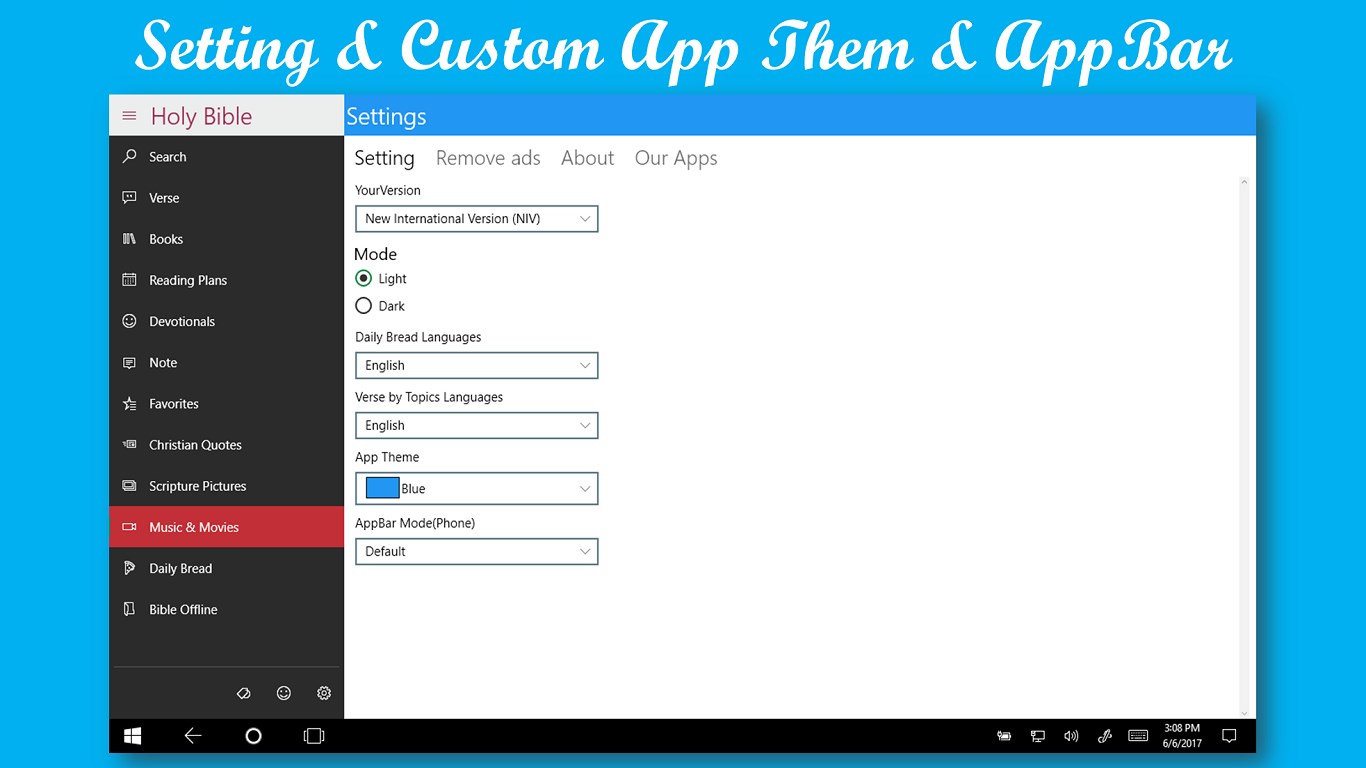Screen dimensions: 1366x768
Task: Open Scripture Pictures in sidebar
Action: click(x=226, y=486)
